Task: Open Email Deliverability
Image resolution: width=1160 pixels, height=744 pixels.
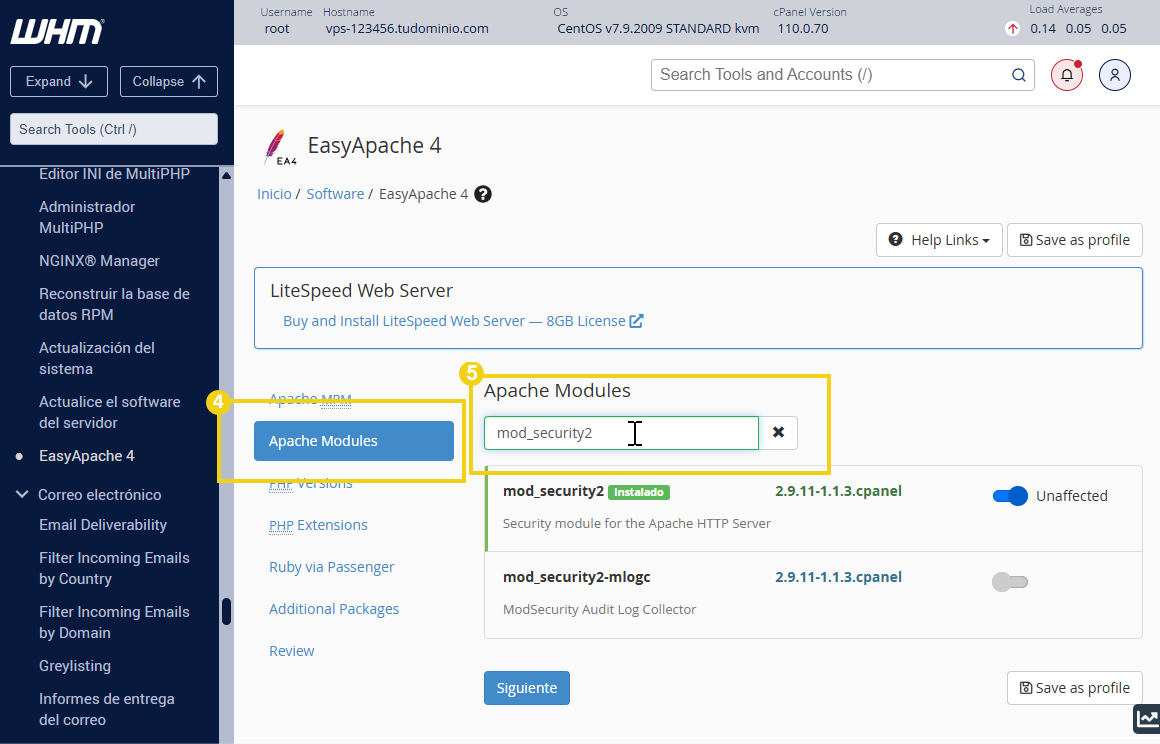Action: (103, 525)
